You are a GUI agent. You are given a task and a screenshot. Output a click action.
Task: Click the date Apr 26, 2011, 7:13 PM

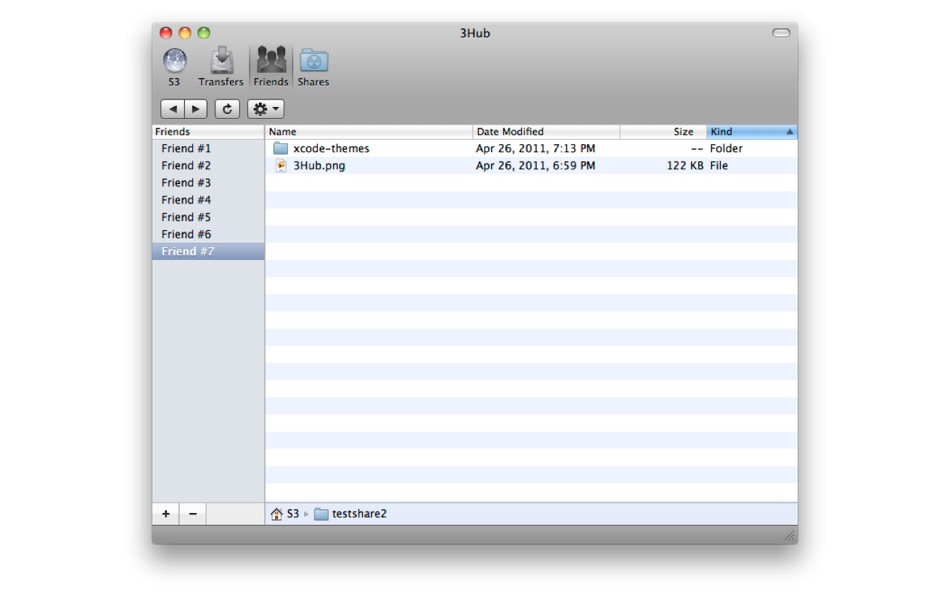[535, 148]
